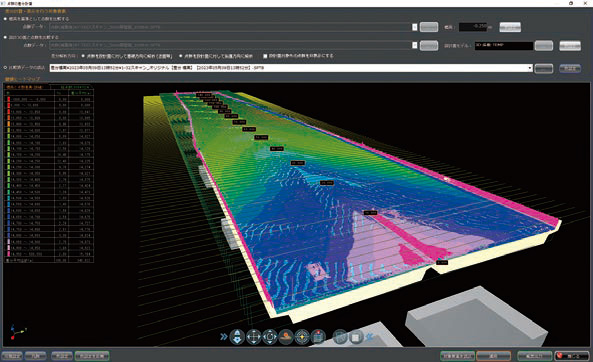Open the comparison data file dropdown
Screen dimensions: 593x362
coord(530,68)
